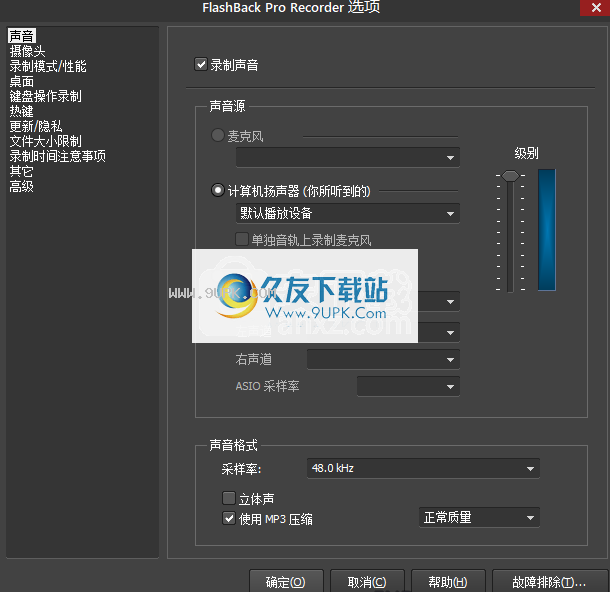Image resolution: width=610 pixels, height=592 pixels.
Task: Open the 默认播放设备 dropdown
Action: [347, 213]
